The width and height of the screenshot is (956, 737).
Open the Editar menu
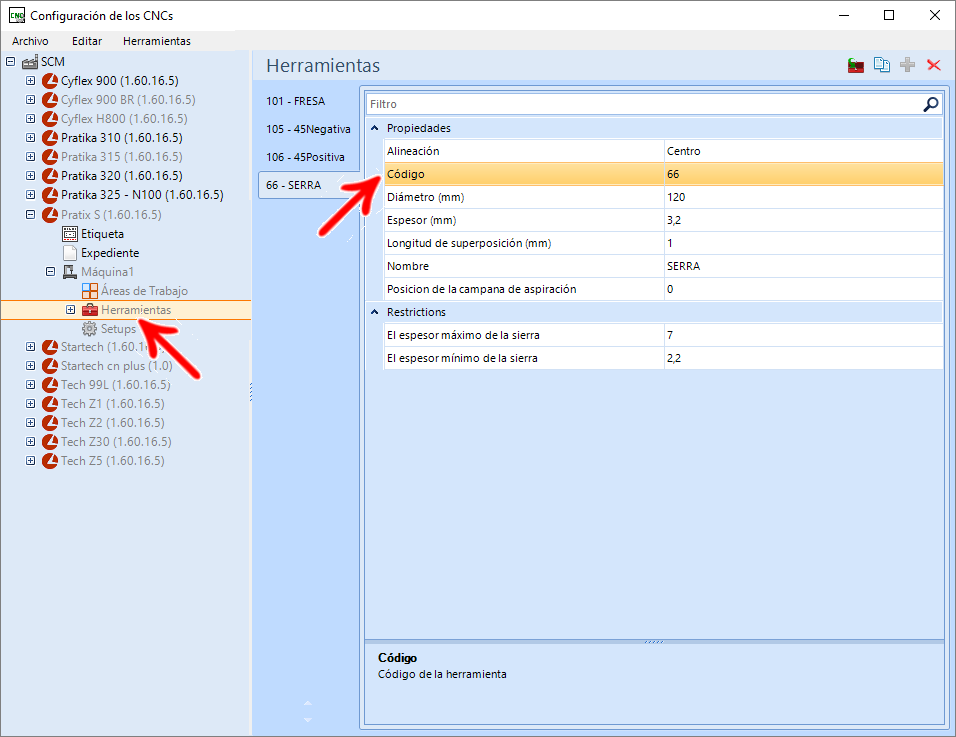click(x=87, y=41)
